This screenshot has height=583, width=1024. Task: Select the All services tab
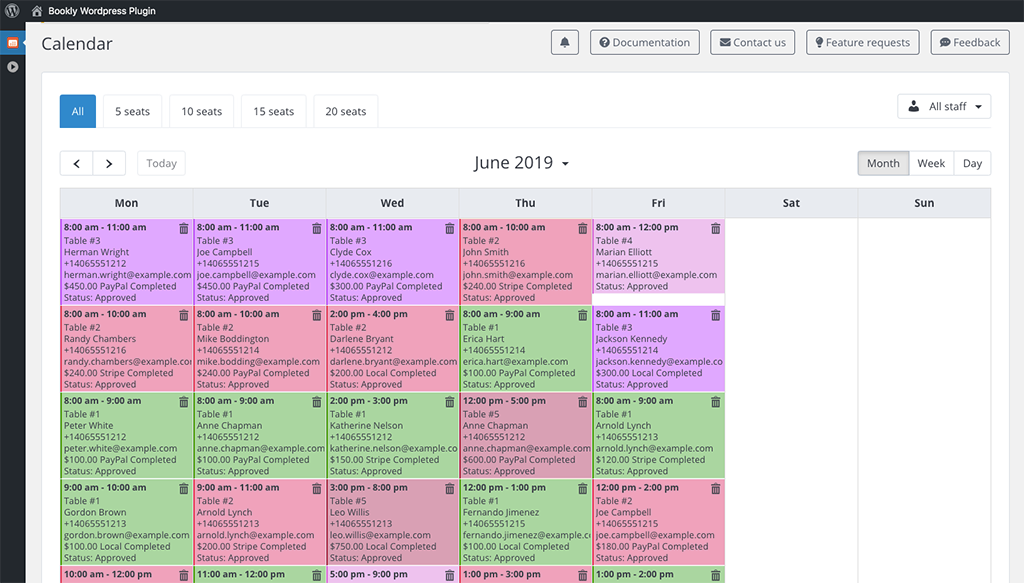click(x=78, y=111)
